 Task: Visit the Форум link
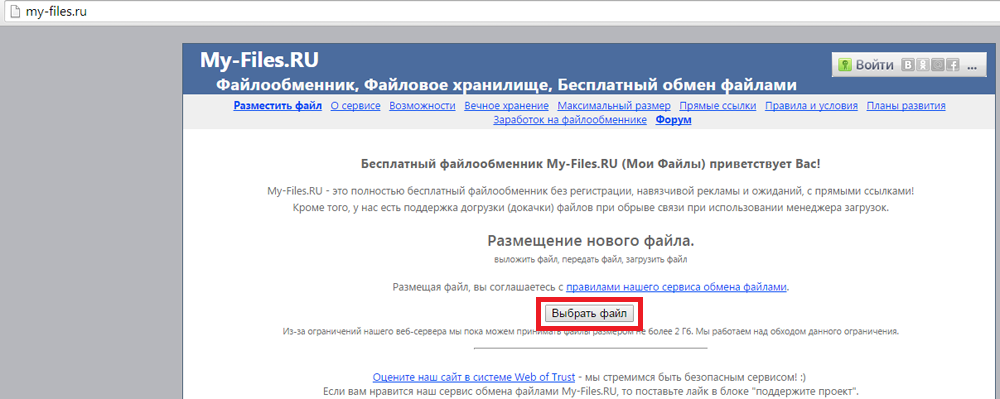coord(673,120)
